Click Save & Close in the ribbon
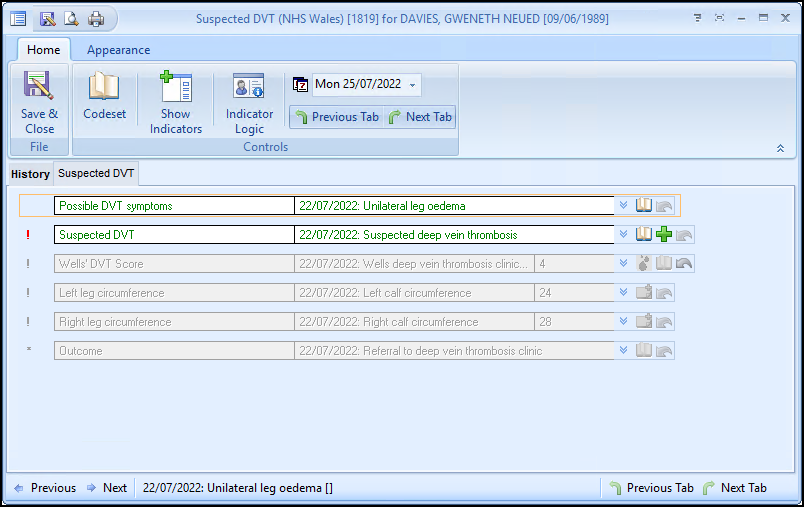 coord(39,102)
